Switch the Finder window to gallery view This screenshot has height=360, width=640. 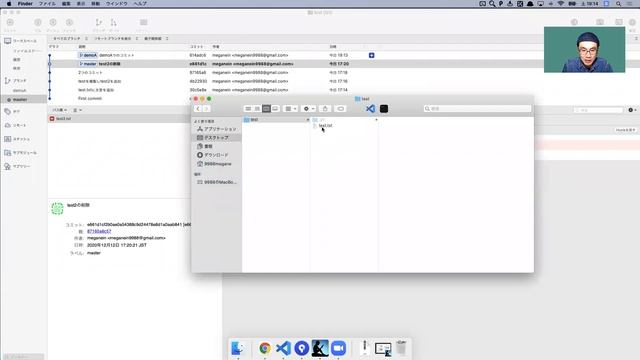pyautogui.click(x=275, y=109)
